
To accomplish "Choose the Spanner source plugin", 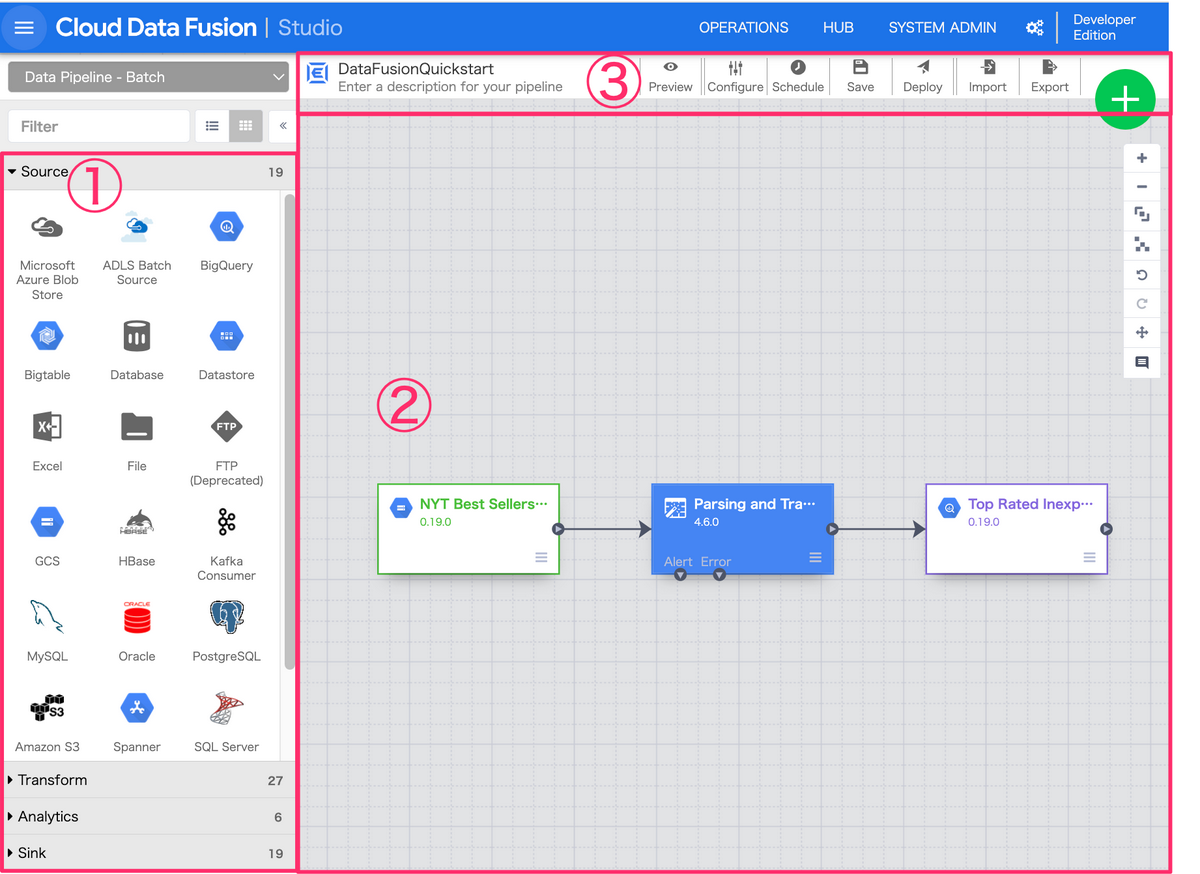I will click(x=137, y=721).
